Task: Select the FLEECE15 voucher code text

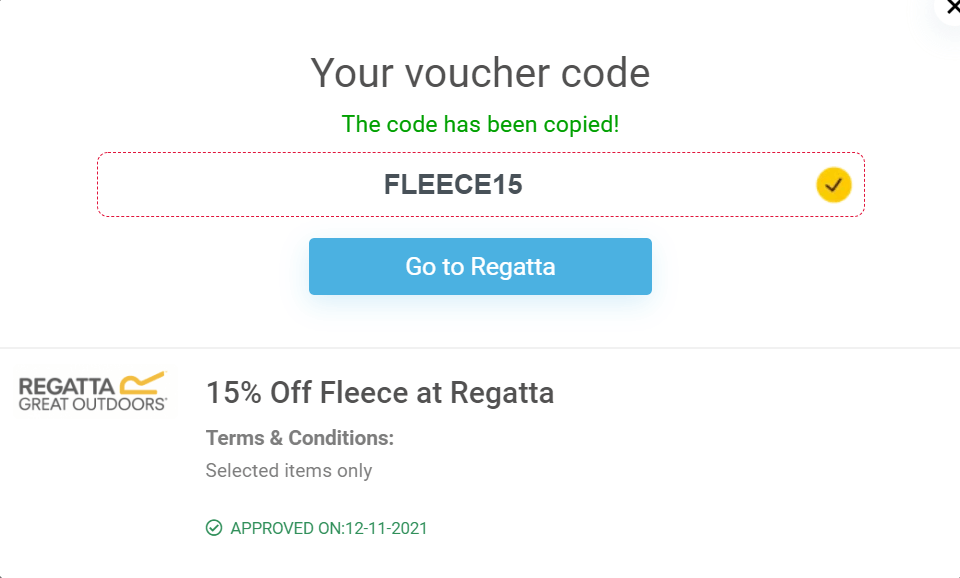Action: coord(453,184)
